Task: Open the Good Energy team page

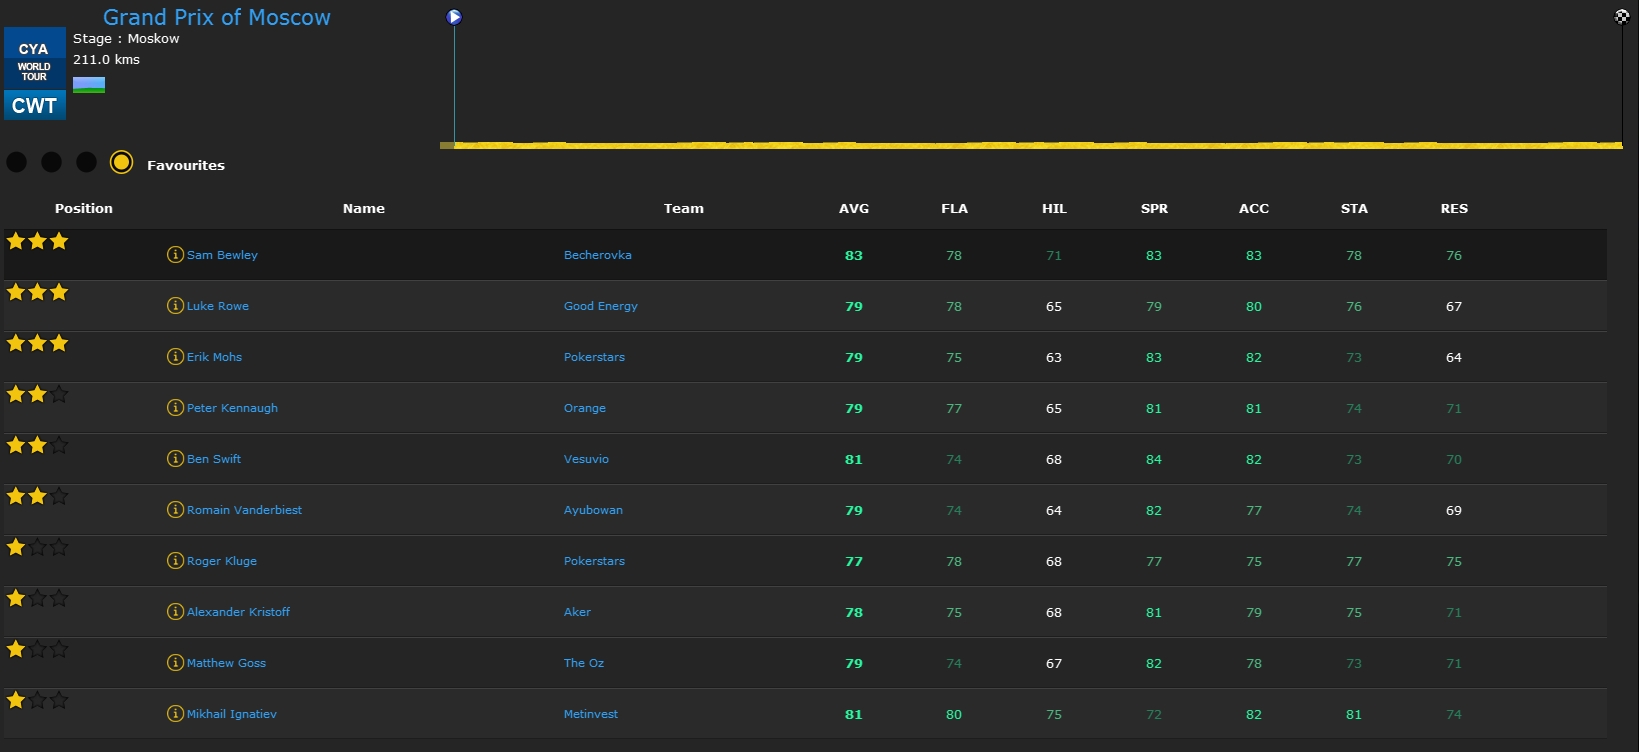Action: click(x=601, y=306)
